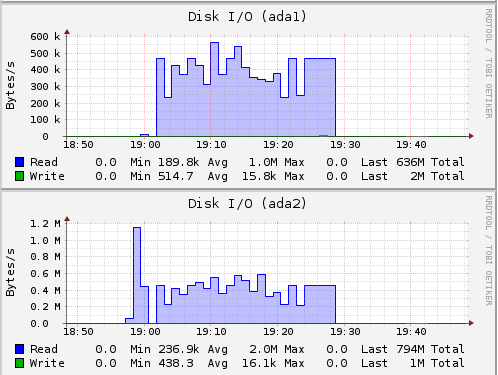
Task: Click the Bytes/s axis label of ada2 graph
Action: (10, 272)
